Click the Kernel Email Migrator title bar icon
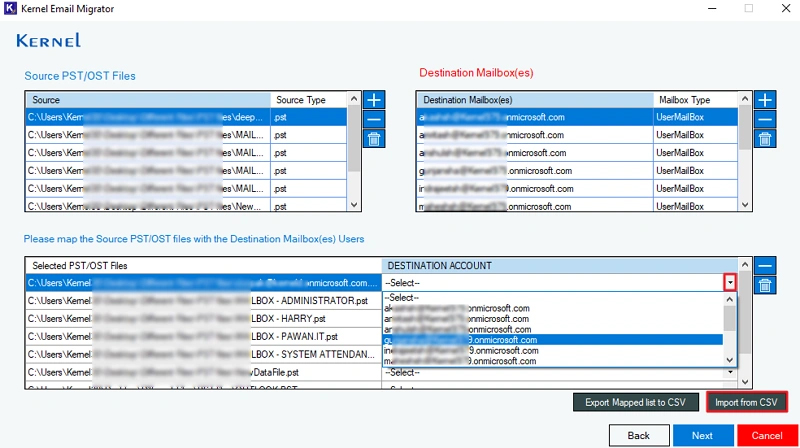The width and height of the screenshot is (800, 448). (x=10, y=9)
